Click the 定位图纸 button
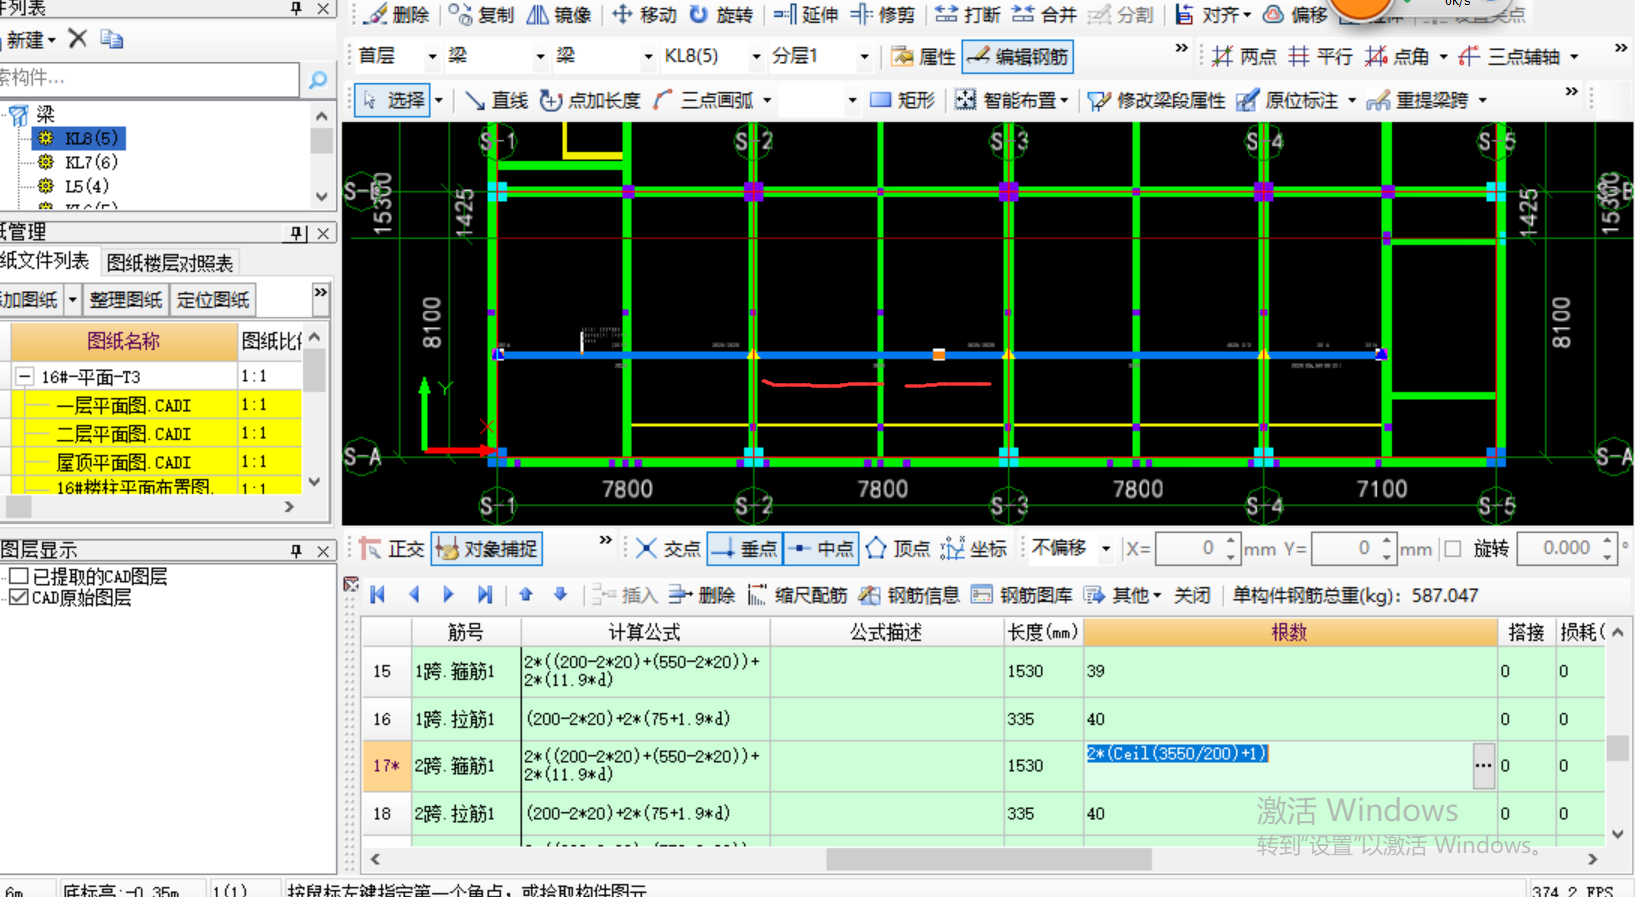The height and width of the screenshot is (897, 1635). (212, 300)
